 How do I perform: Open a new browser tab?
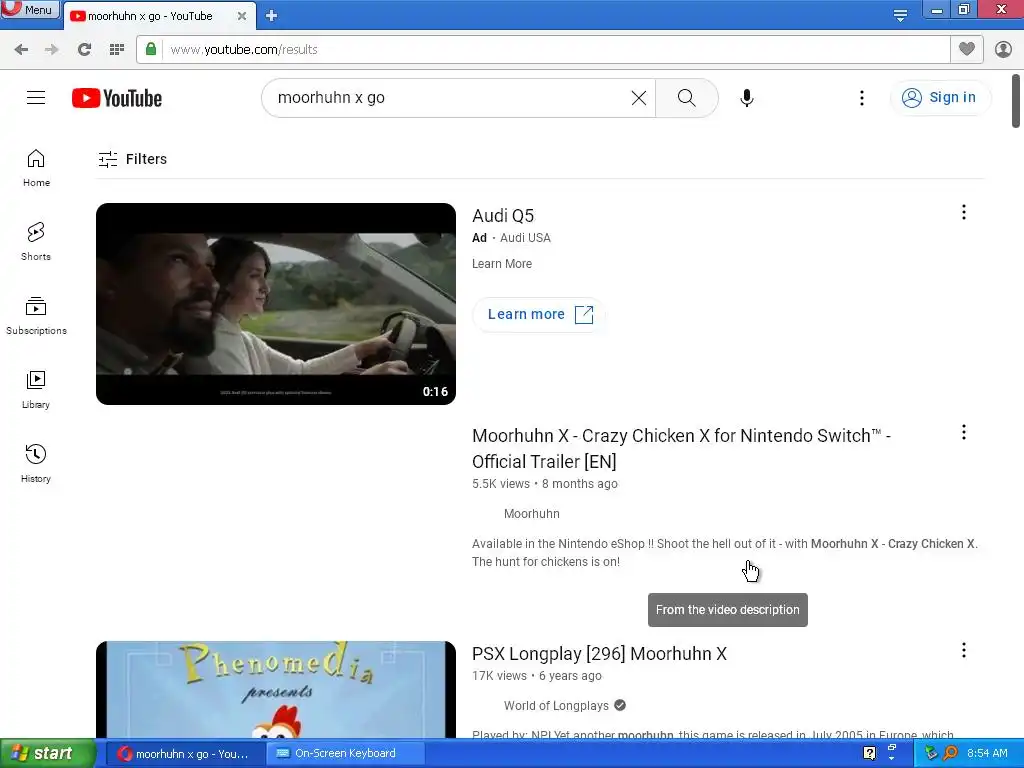(x=272, y=16)
